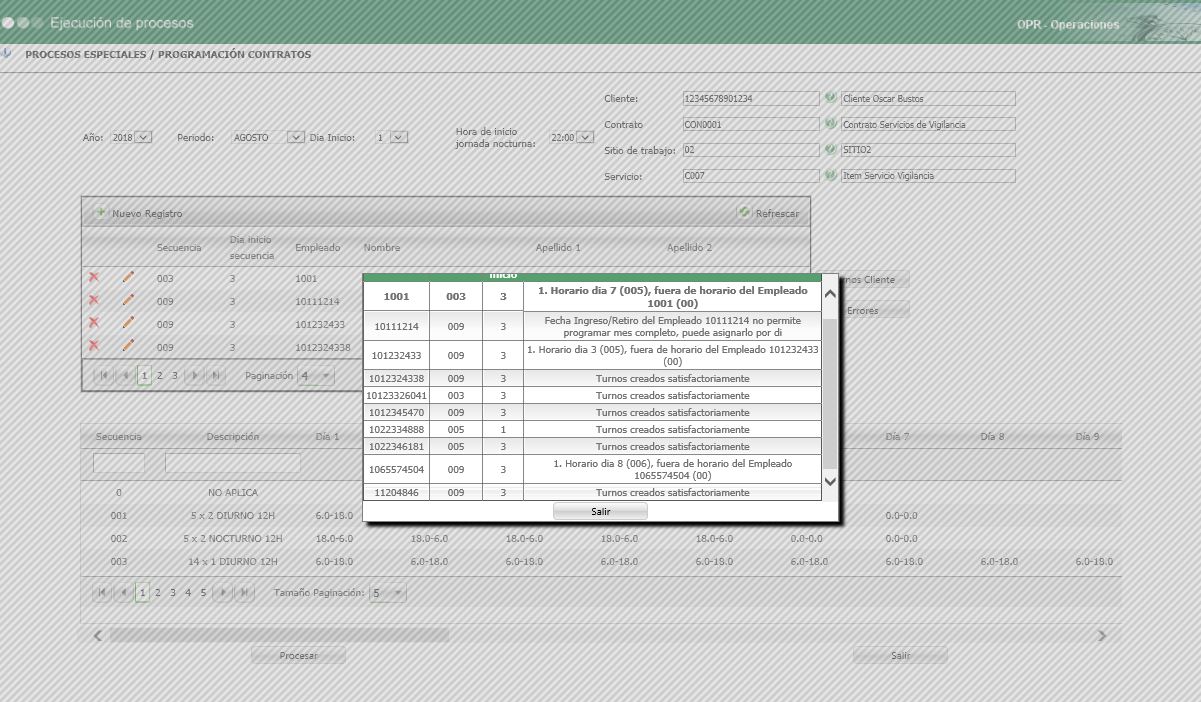Click the Apellido 1 column header
The image size is (1201, 702).
558,247
